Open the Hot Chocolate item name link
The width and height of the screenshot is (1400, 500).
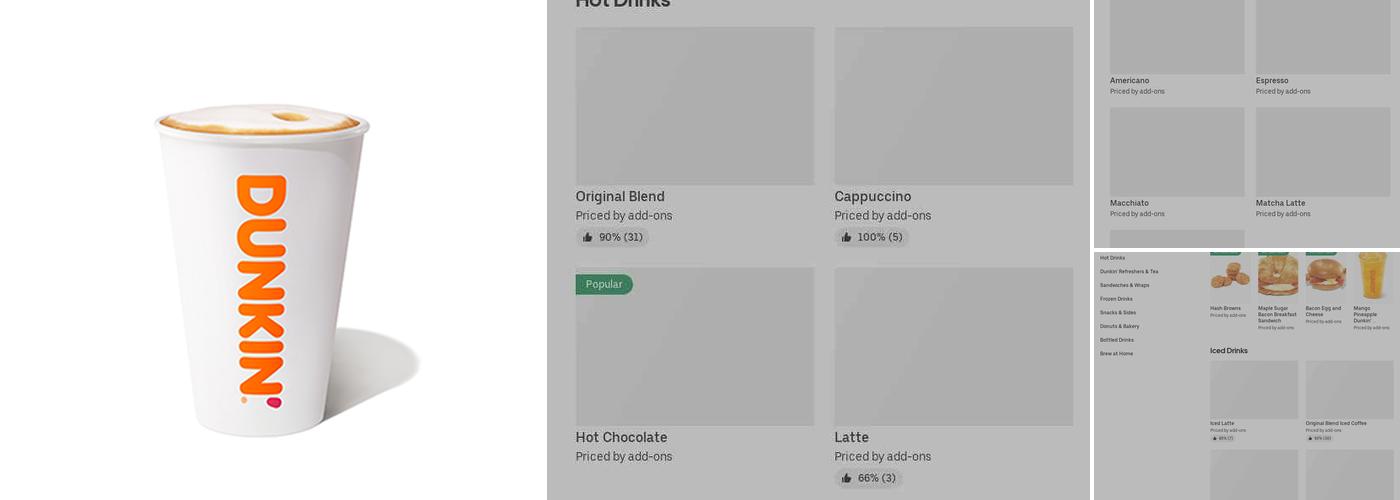tap(621, 437)
